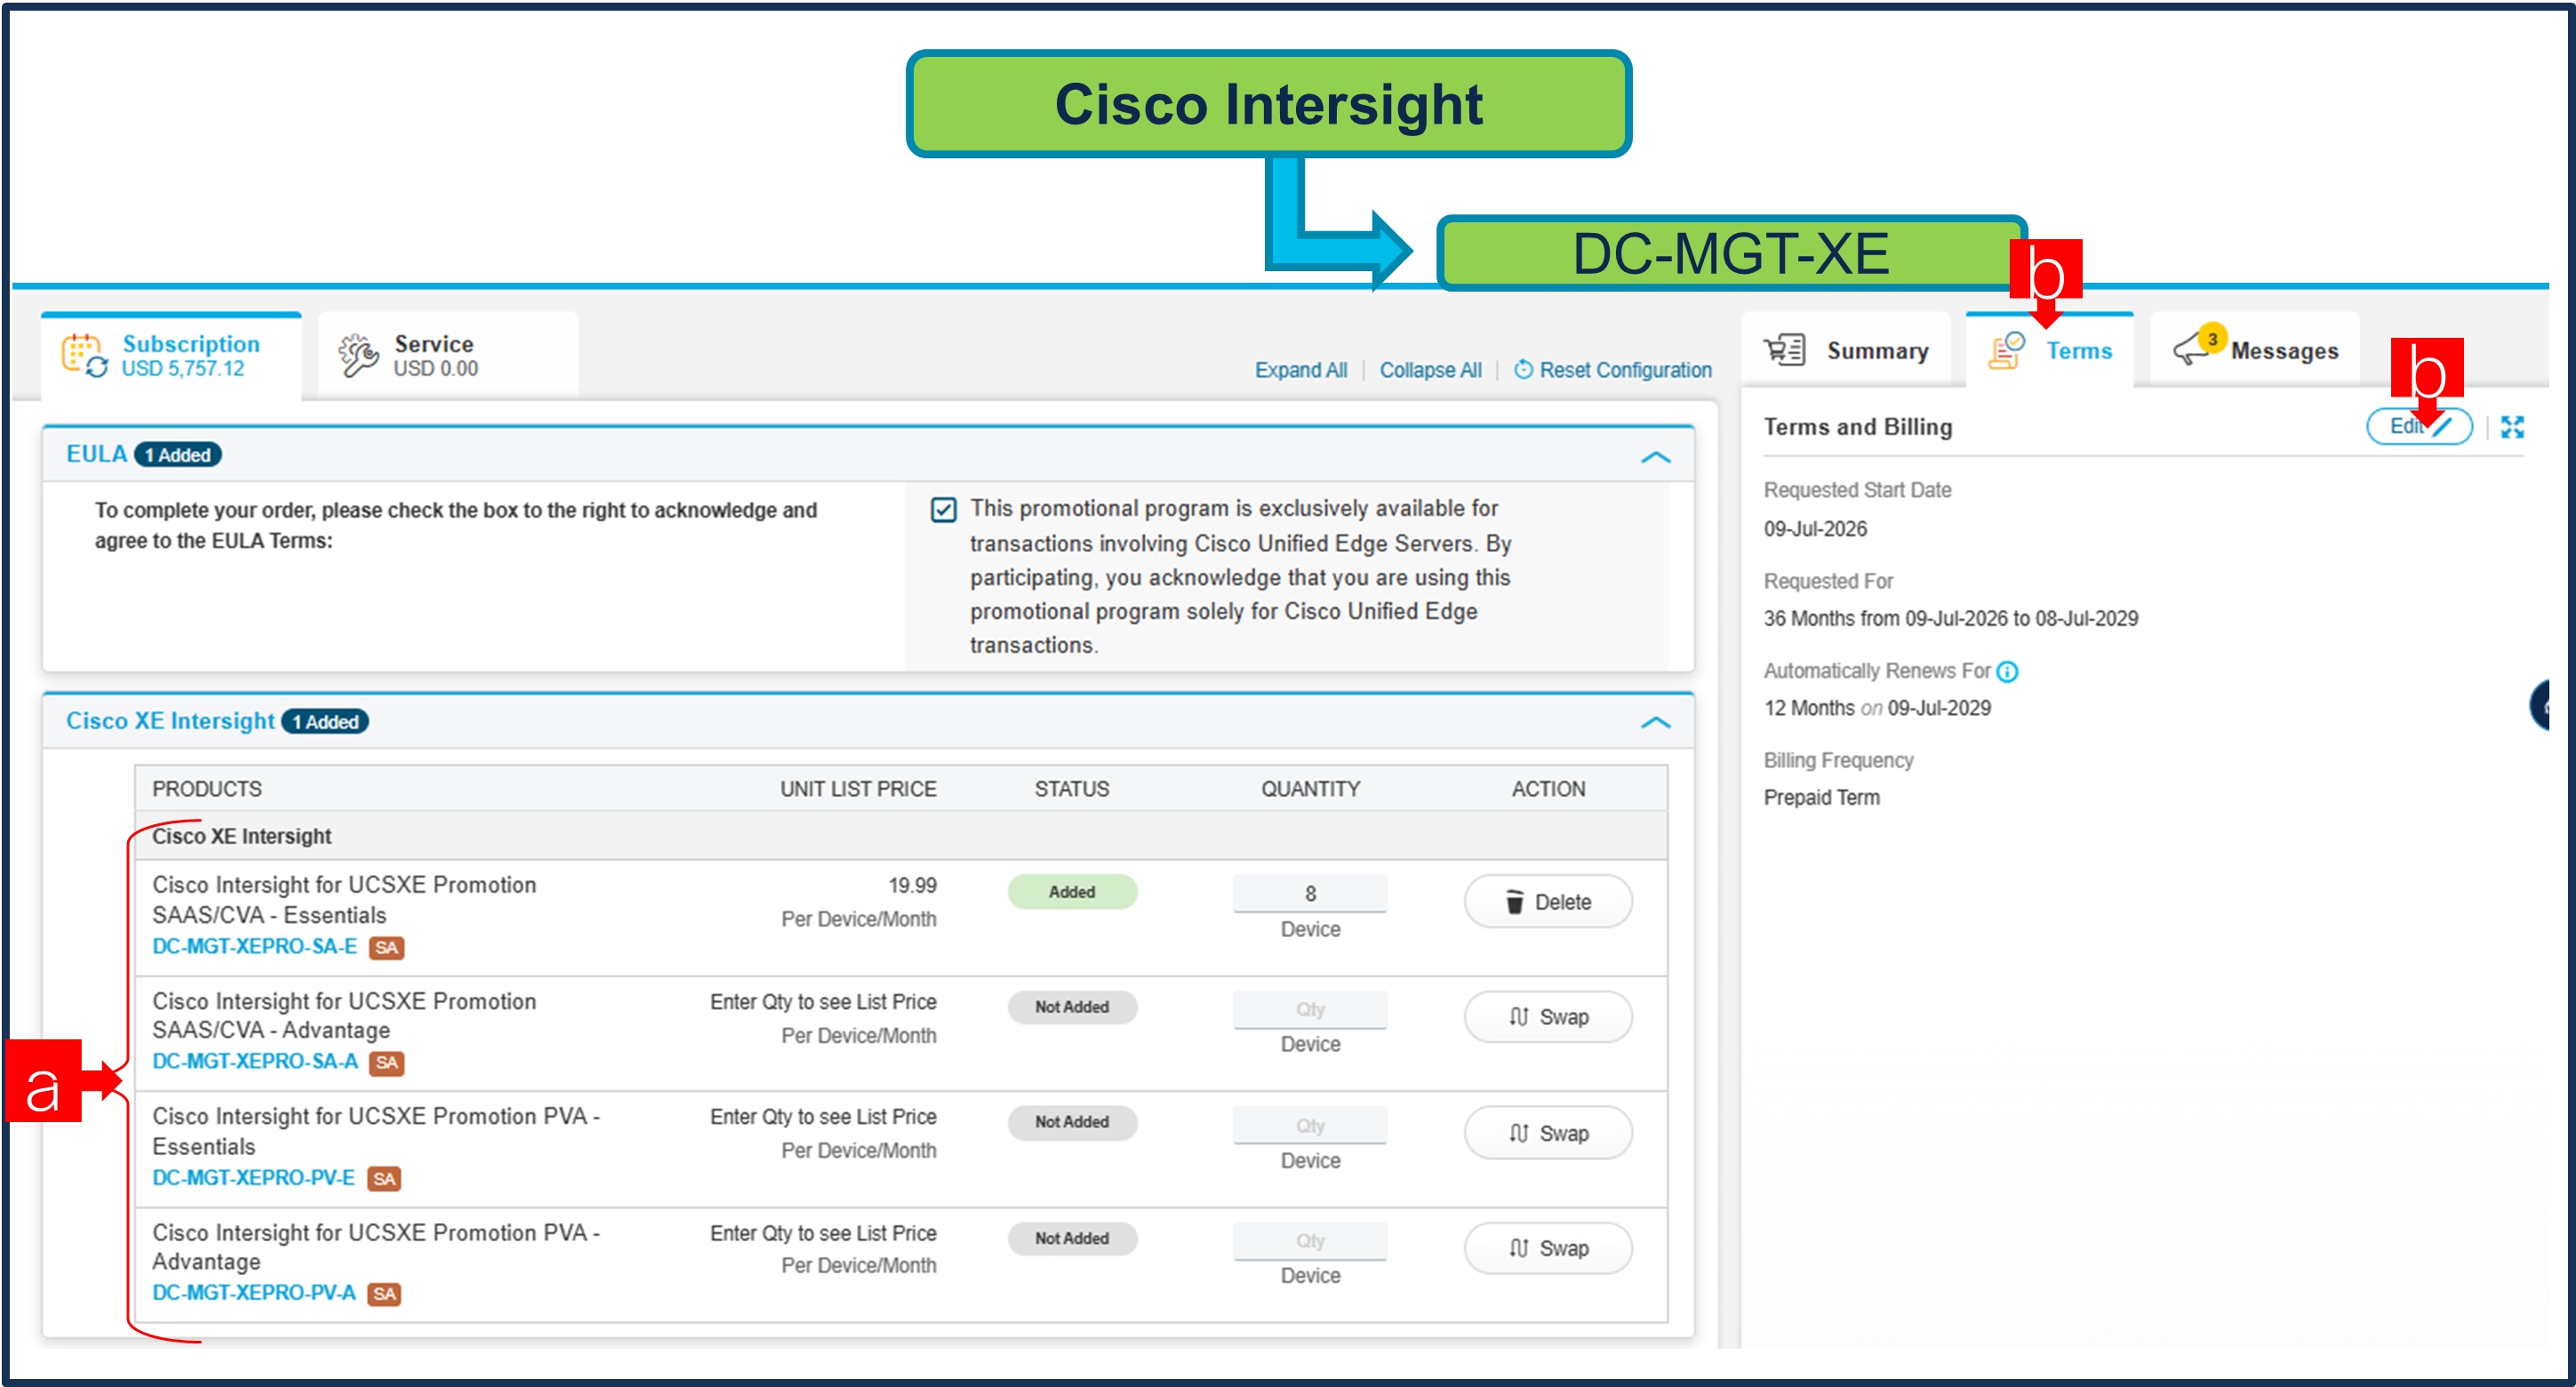Click Not Added status for PVA Essentials
Screen dimensions: 2576x1387
click(x=1072, y=1122)
